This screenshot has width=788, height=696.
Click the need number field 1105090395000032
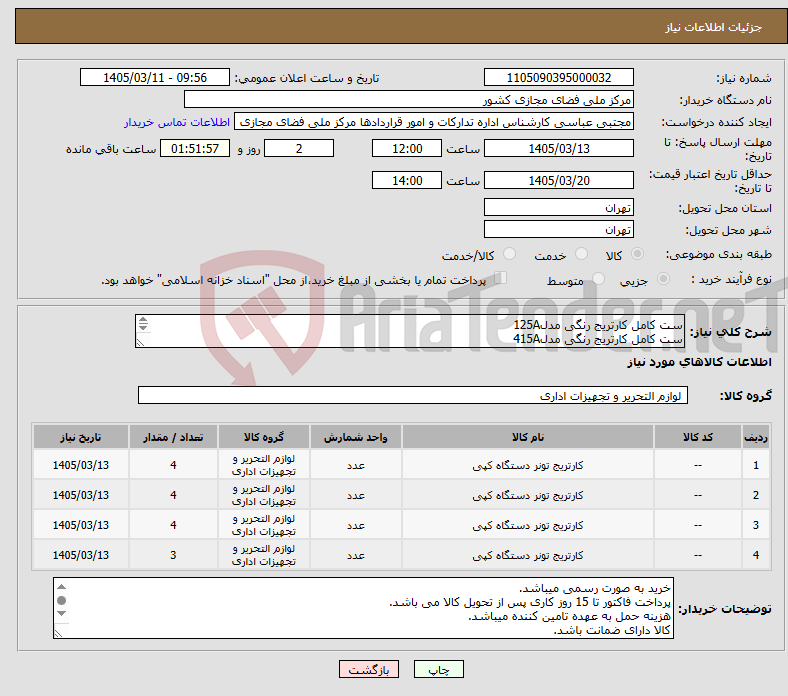pyautogui.click(x=558, y=77)
